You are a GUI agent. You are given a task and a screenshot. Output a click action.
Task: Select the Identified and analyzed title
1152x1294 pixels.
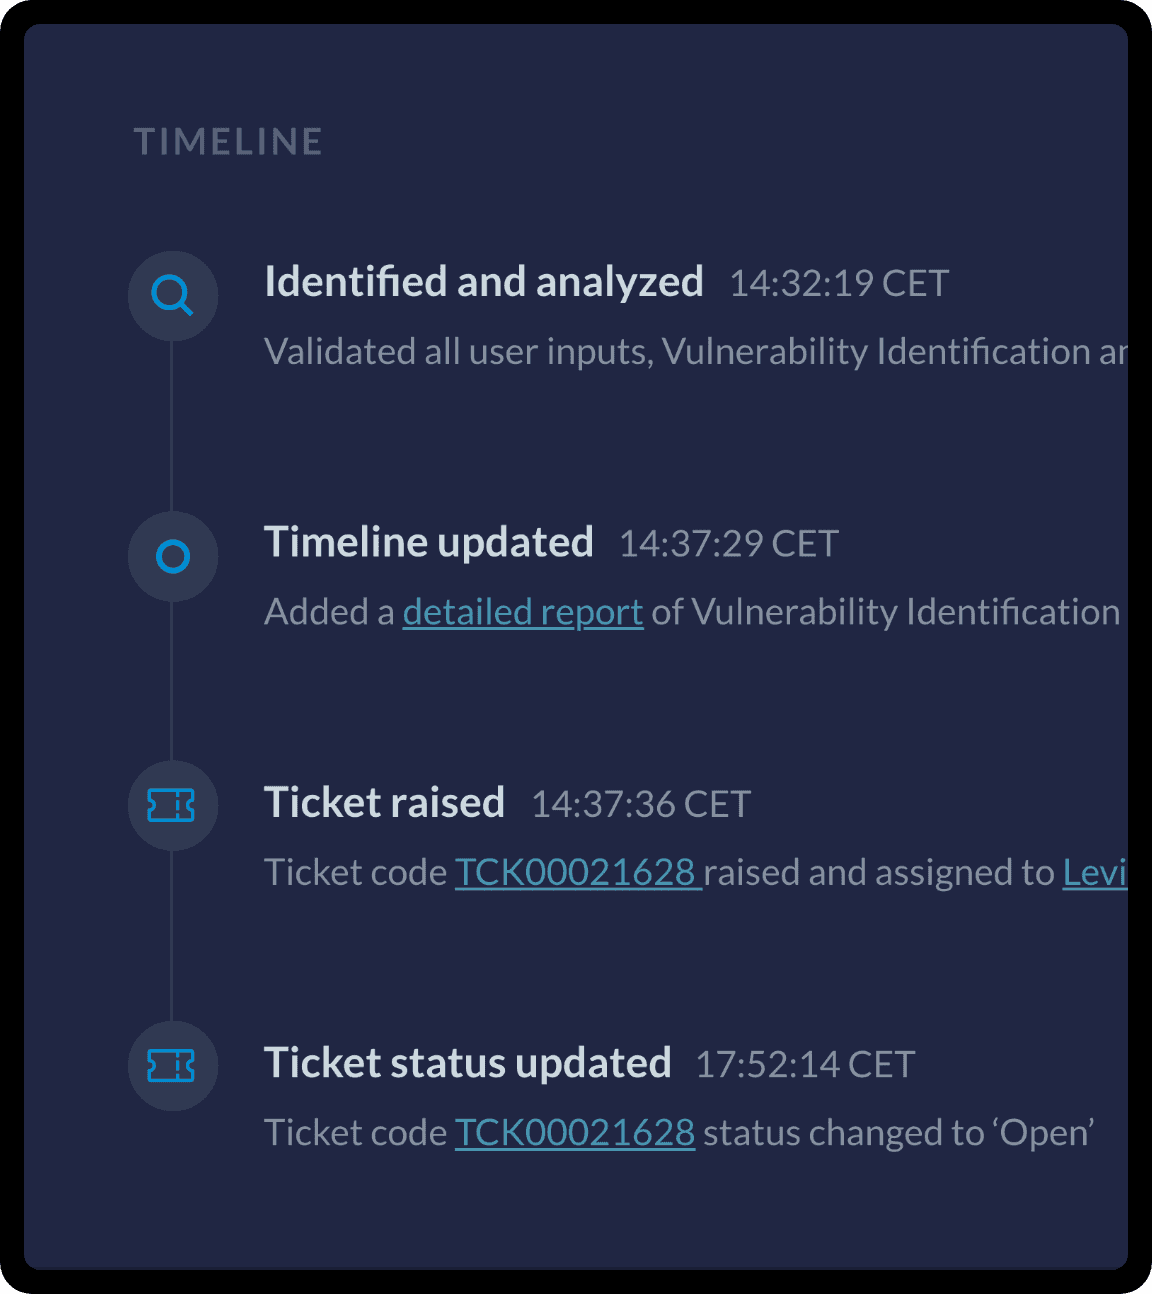point(483,282)
